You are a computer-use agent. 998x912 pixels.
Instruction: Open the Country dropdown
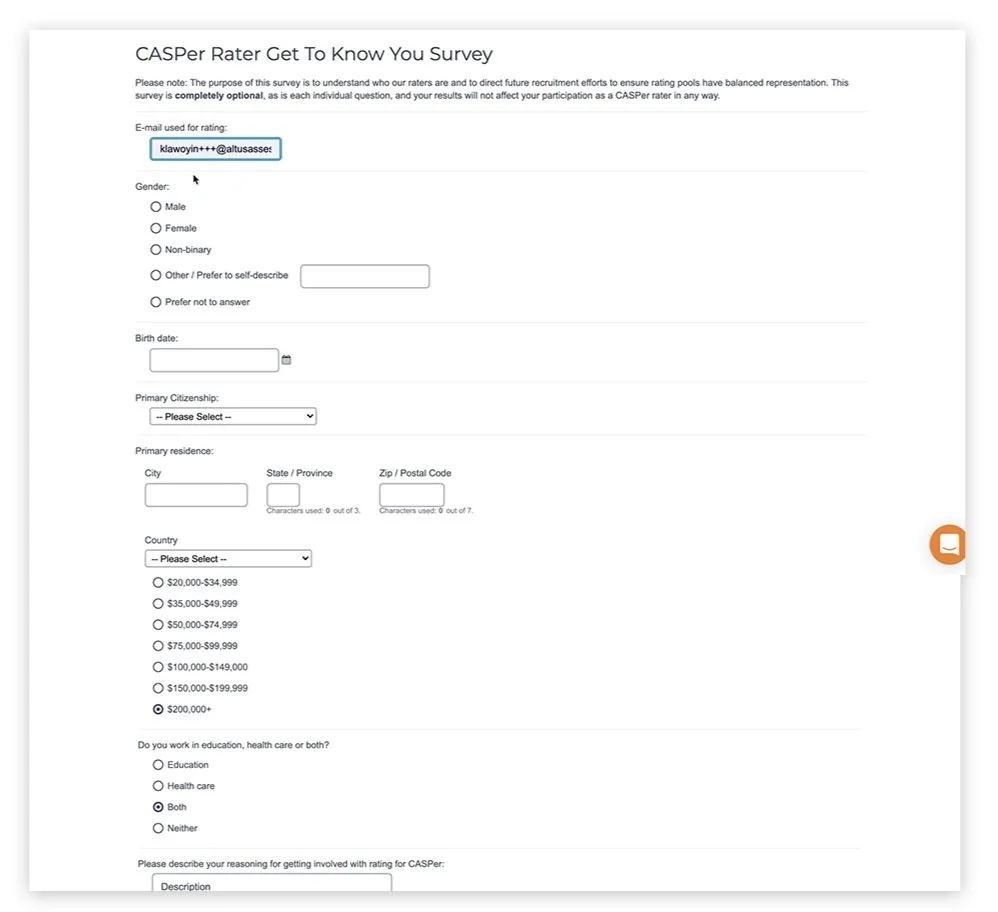click(x=228, y=559)
